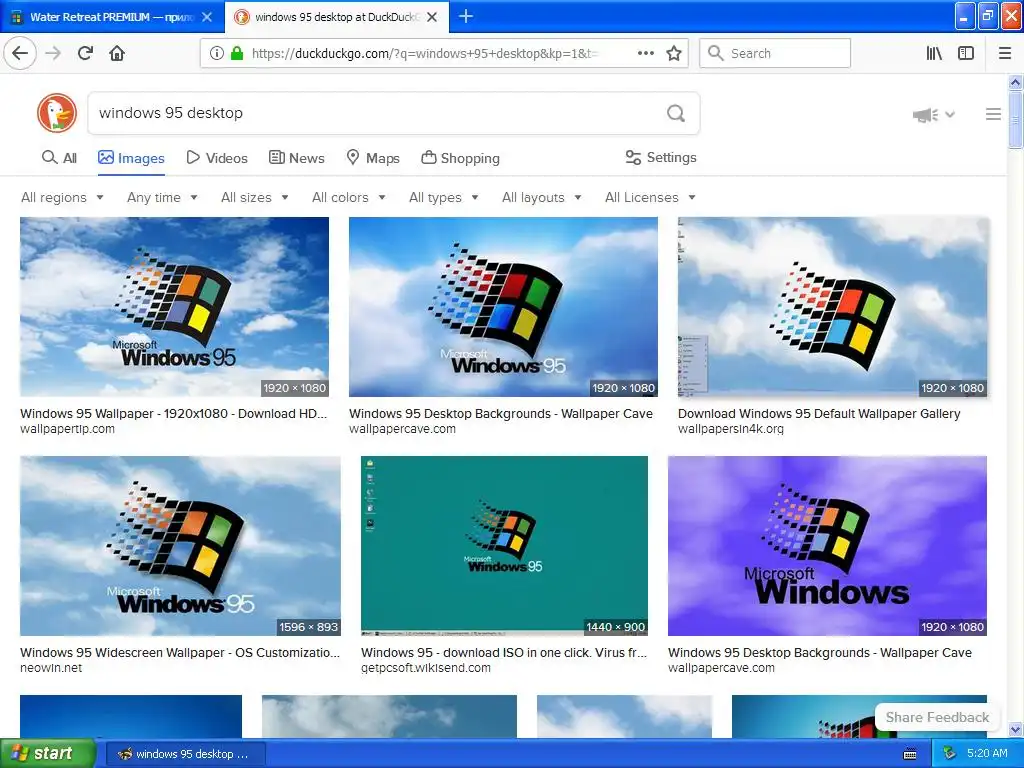Select the All search results tab
Image resolution: width=1024 pixels, height=768 pixels.
tap(59, 157)
